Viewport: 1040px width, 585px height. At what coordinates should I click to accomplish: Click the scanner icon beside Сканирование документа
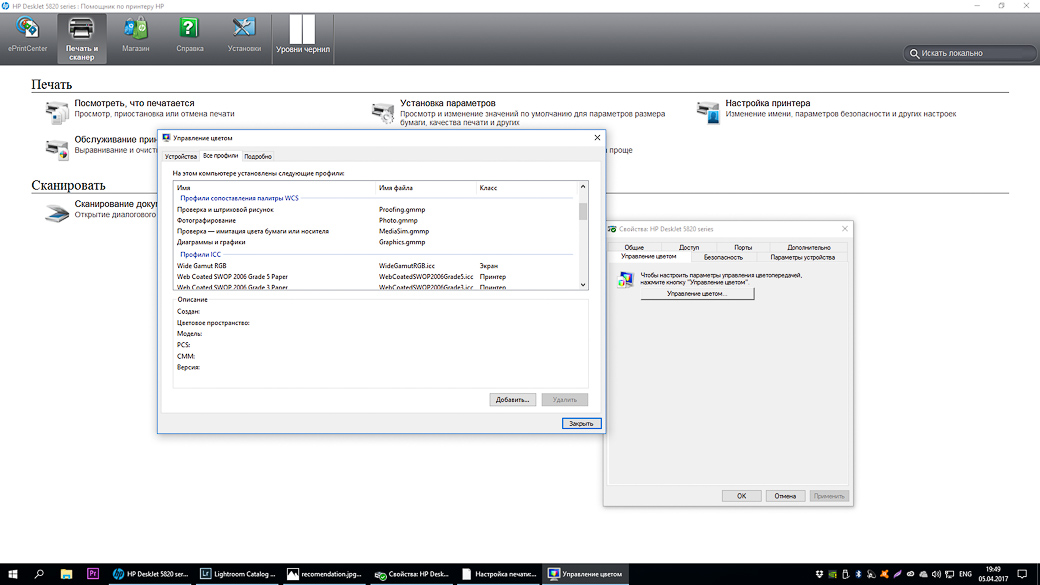[57, 212]
